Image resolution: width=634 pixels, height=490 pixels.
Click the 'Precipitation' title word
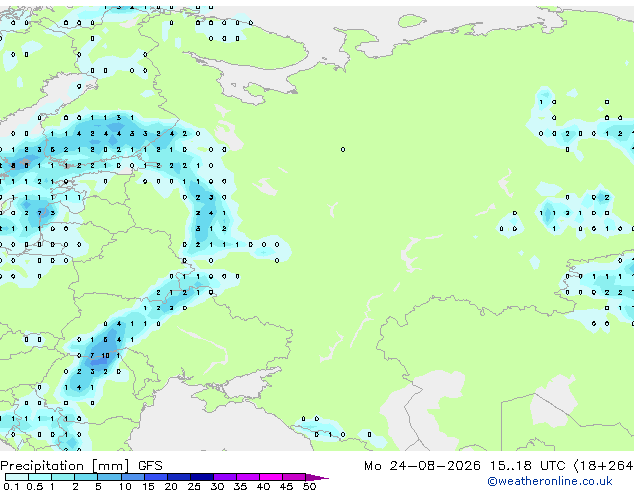pos(42,466)
